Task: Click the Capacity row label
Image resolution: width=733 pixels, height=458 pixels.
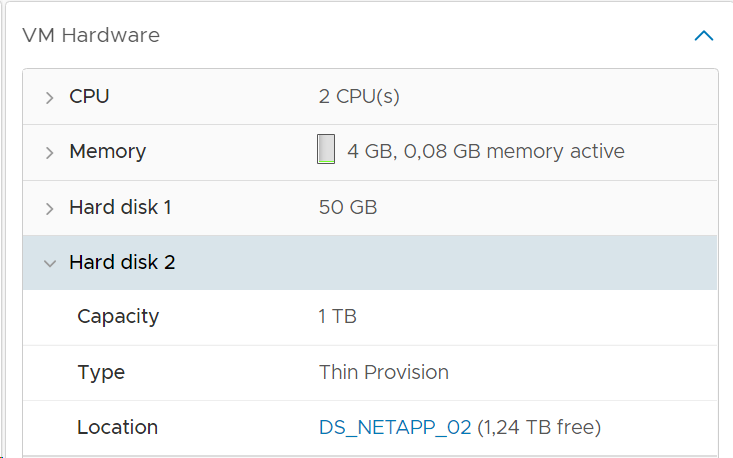Action: pyautogui.click(x=118, y=317)
